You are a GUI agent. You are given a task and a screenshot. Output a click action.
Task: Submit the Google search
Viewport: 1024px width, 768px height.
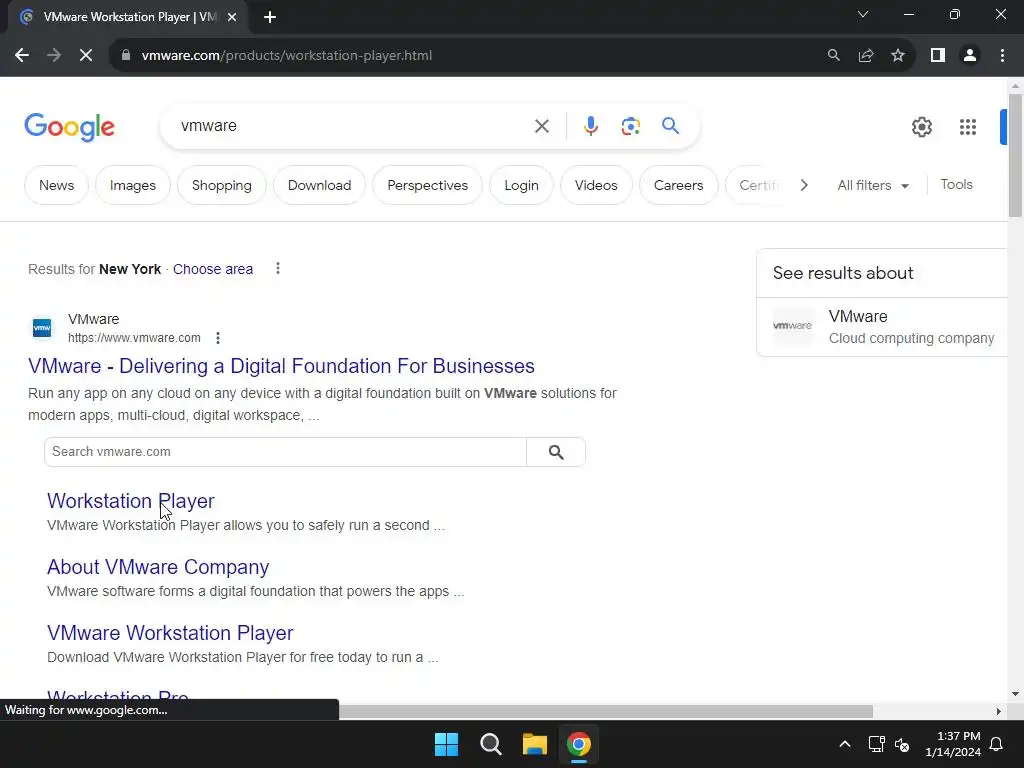pyautogui.click(x=670, y=125)
